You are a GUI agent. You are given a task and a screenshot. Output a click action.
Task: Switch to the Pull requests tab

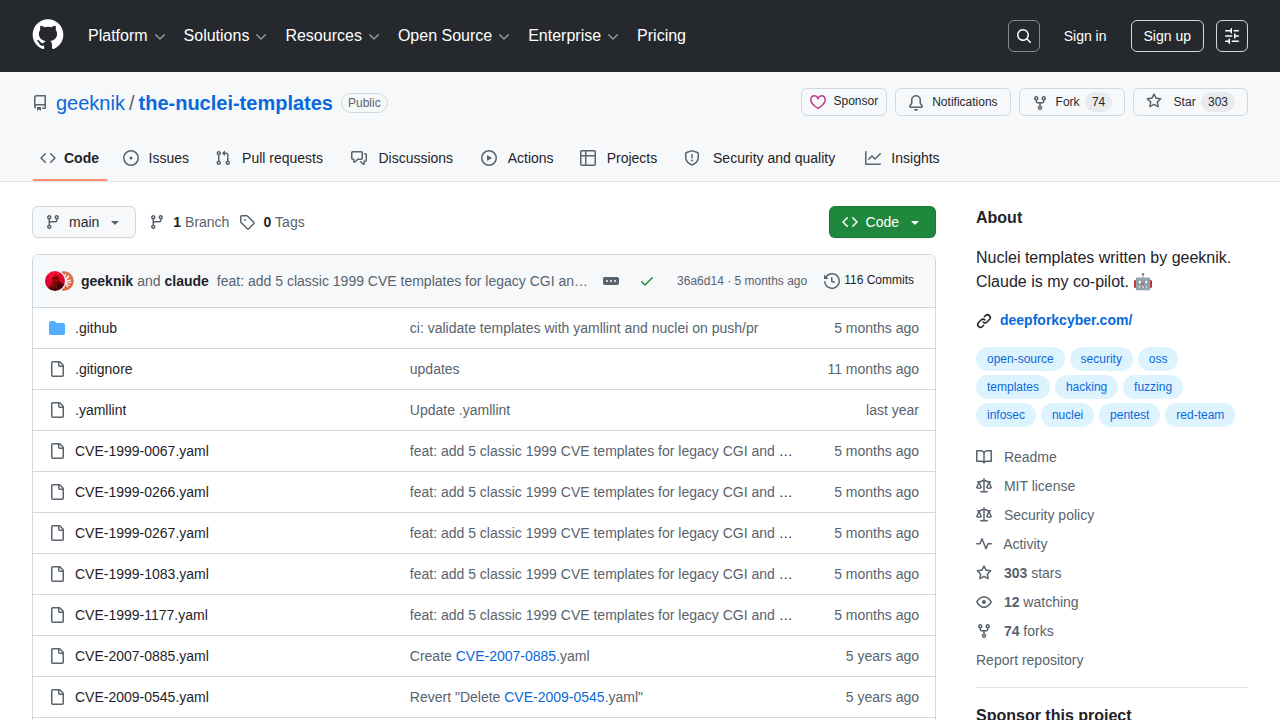click(269, 158)
